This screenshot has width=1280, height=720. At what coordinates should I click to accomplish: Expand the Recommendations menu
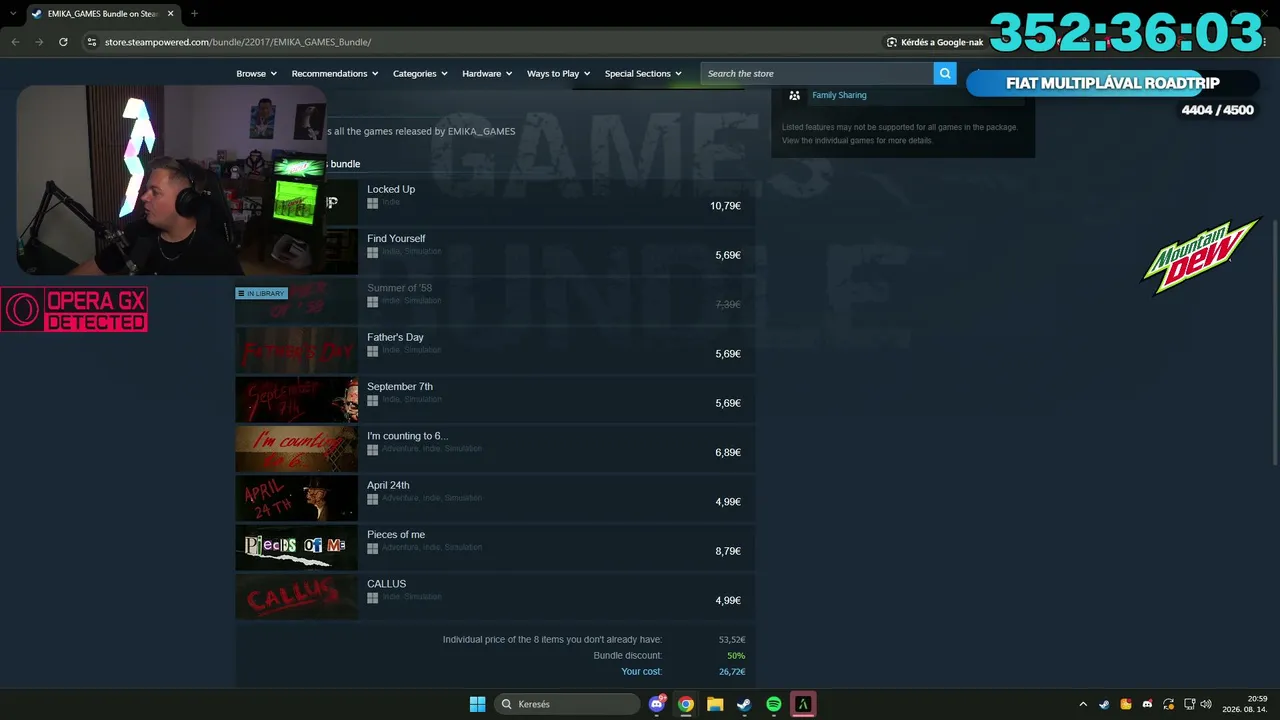335,73
